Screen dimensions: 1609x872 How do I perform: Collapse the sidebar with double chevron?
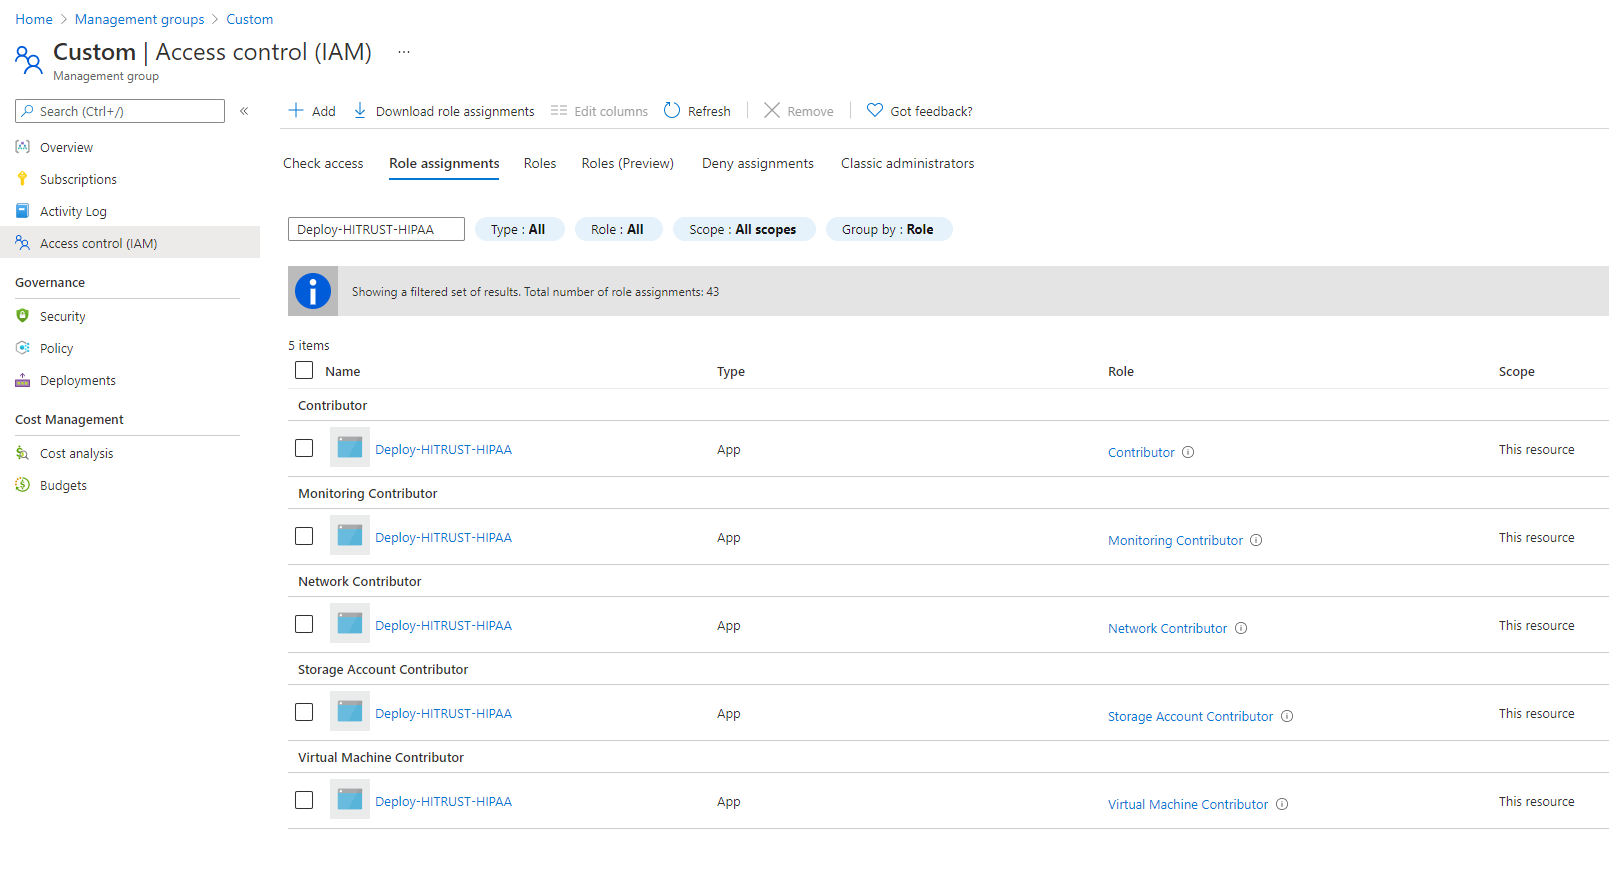tap(244, 111)
